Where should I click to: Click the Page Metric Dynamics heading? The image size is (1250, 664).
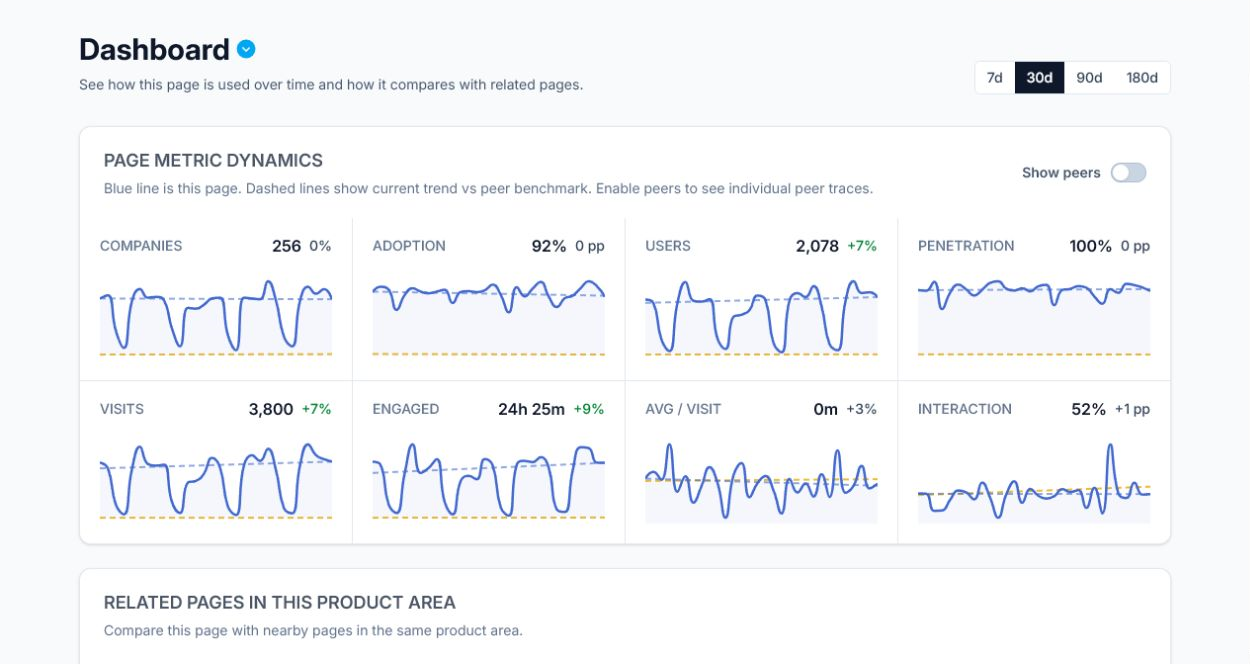point(213,160)
